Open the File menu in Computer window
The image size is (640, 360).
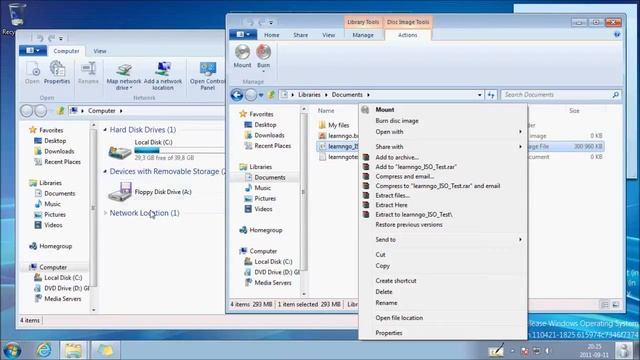coord(33,51)
